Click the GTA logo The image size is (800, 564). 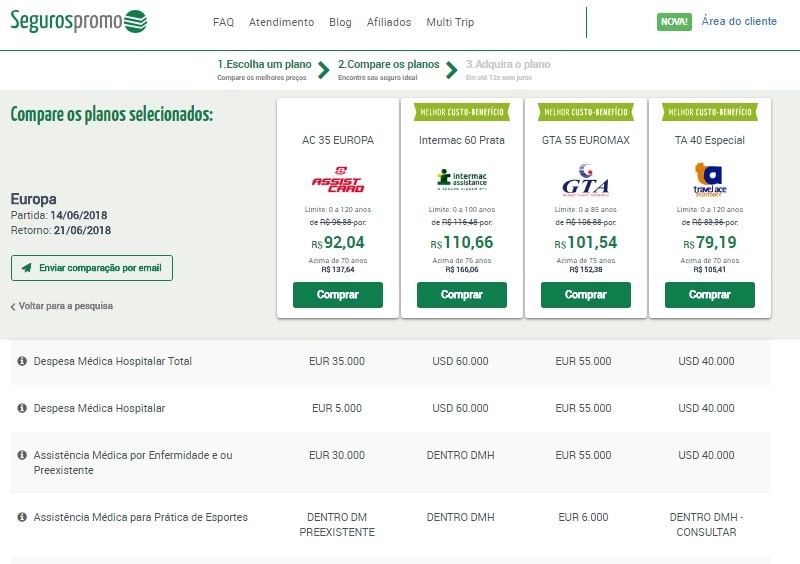[x=586, y=180]
